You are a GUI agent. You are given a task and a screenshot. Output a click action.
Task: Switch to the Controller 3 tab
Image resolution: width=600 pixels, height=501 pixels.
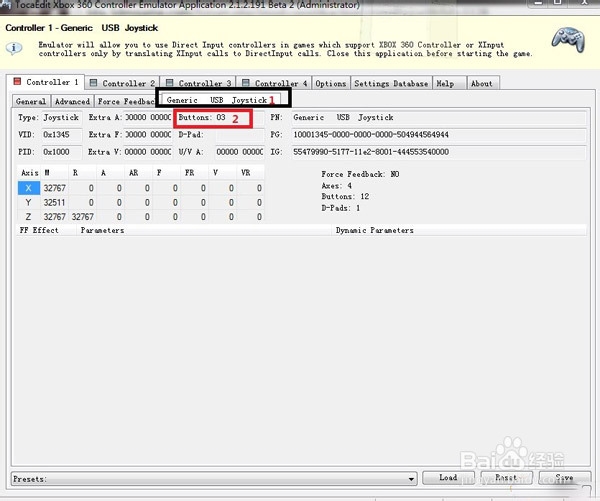click(x=198, y=83)
